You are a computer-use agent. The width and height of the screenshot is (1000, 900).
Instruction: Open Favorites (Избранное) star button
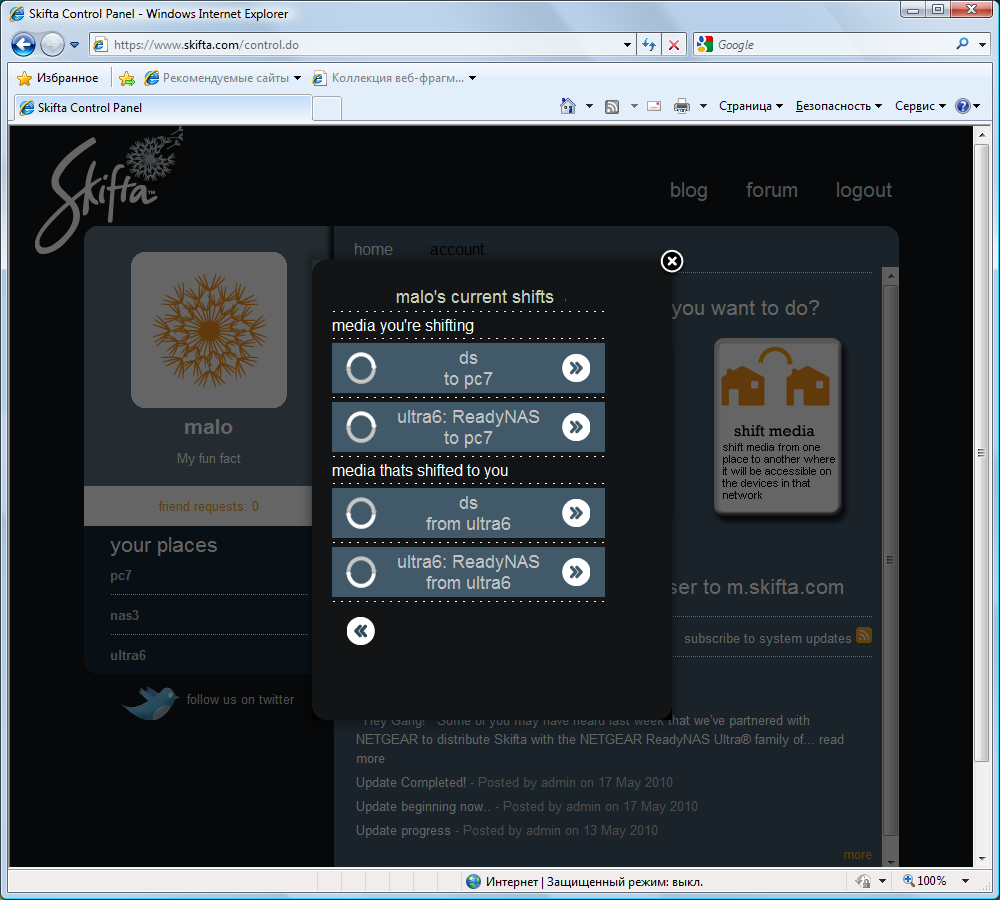(x=58, y=78)
